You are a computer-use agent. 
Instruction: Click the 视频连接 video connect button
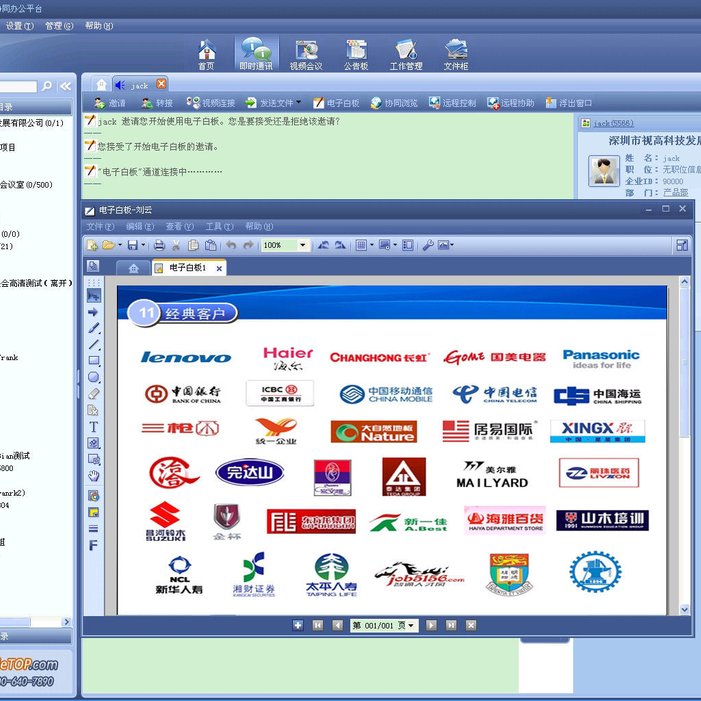pyautogui.click(x=211, y=103)
